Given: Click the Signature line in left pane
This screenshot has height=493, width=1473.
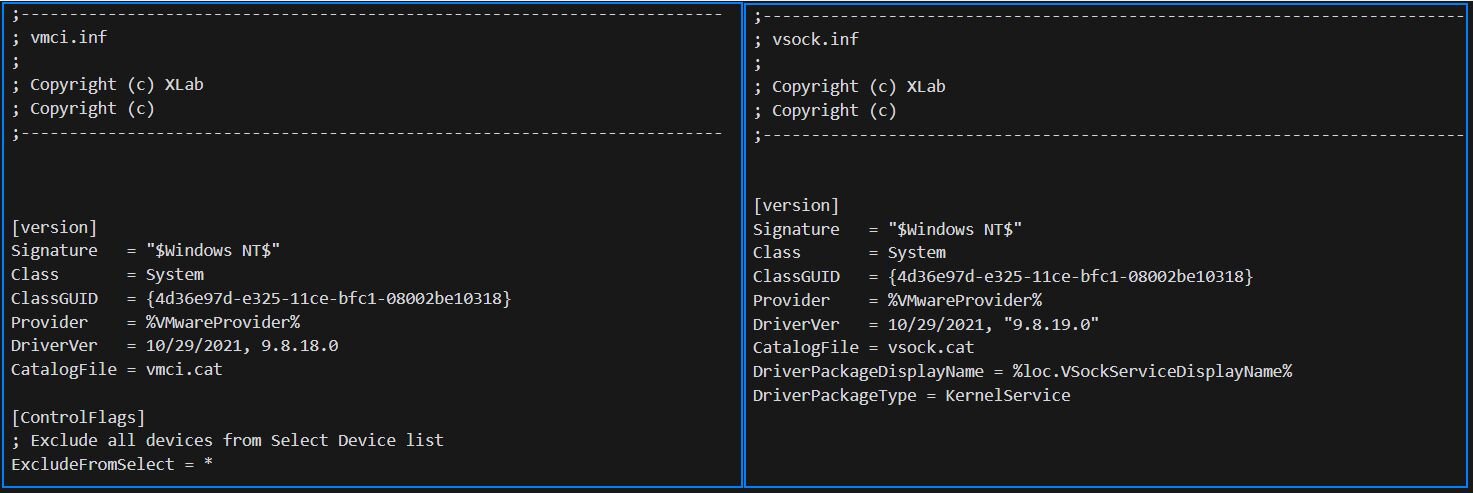Looking at the screenshot, I should (x=145, y=250).
